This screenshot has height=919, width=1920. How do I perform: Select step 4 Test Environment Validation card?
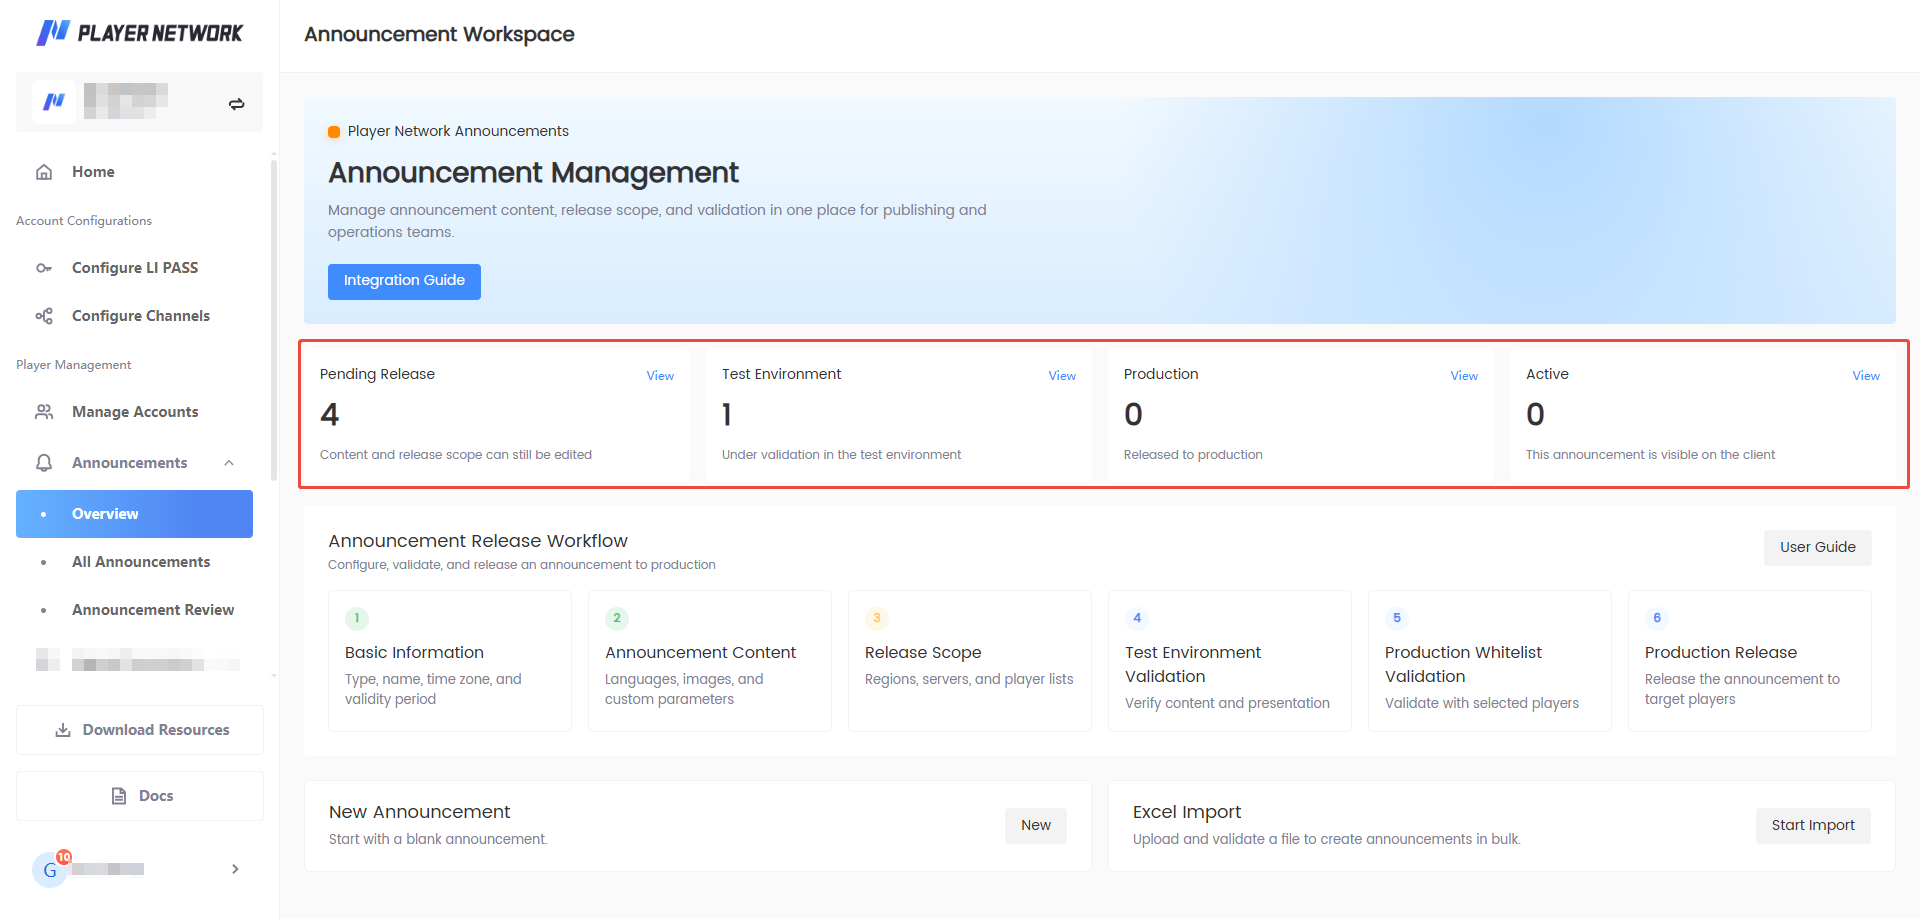point(1230,661)
